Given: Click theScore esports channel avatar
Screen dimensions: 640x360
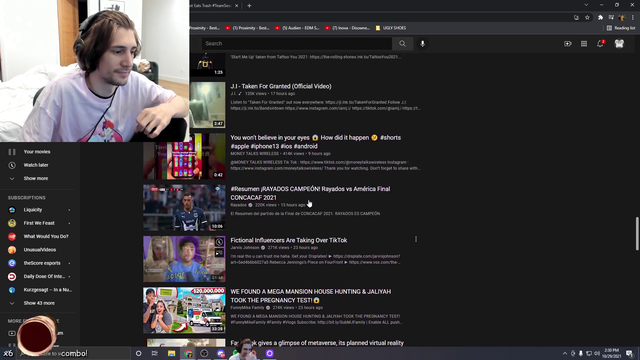Looking at the screenshot, I should pos(12,263).
